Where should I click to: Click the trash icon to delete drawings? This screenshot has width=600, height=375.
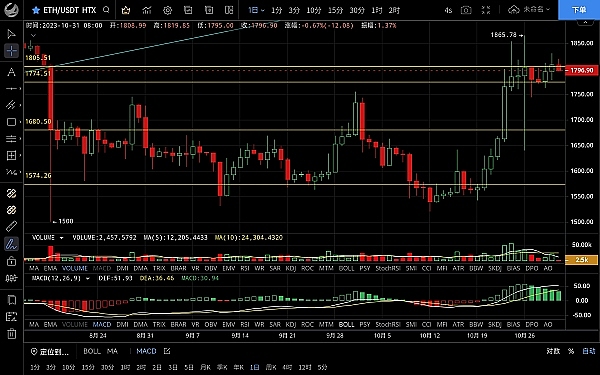11,334
